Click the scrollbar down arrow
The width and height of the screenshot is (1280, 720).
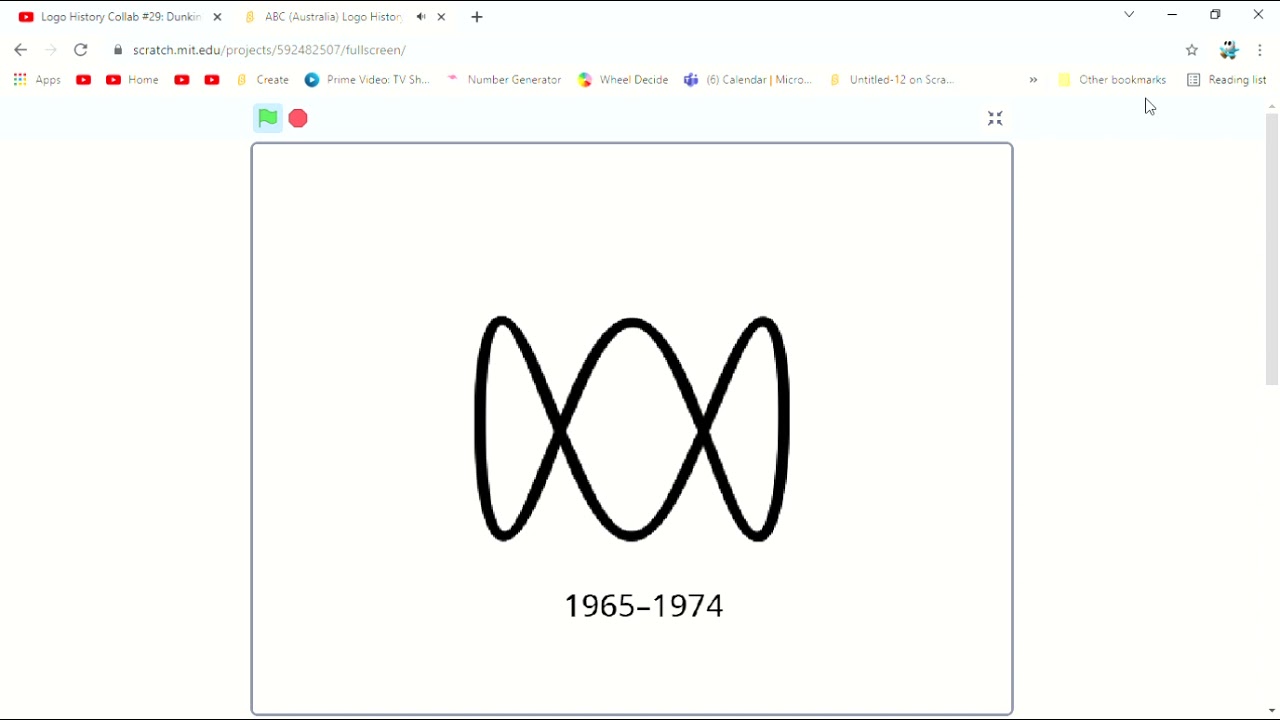[1272, 711]
